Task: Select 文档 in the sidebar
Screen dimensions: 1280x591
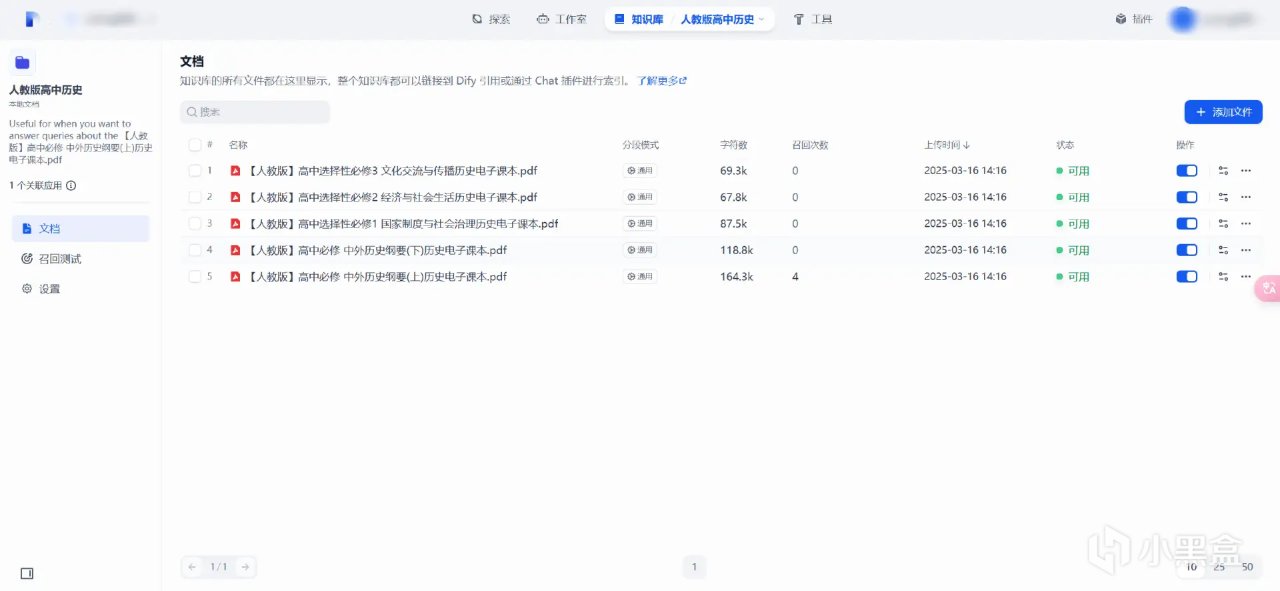Action: [80, 229]
